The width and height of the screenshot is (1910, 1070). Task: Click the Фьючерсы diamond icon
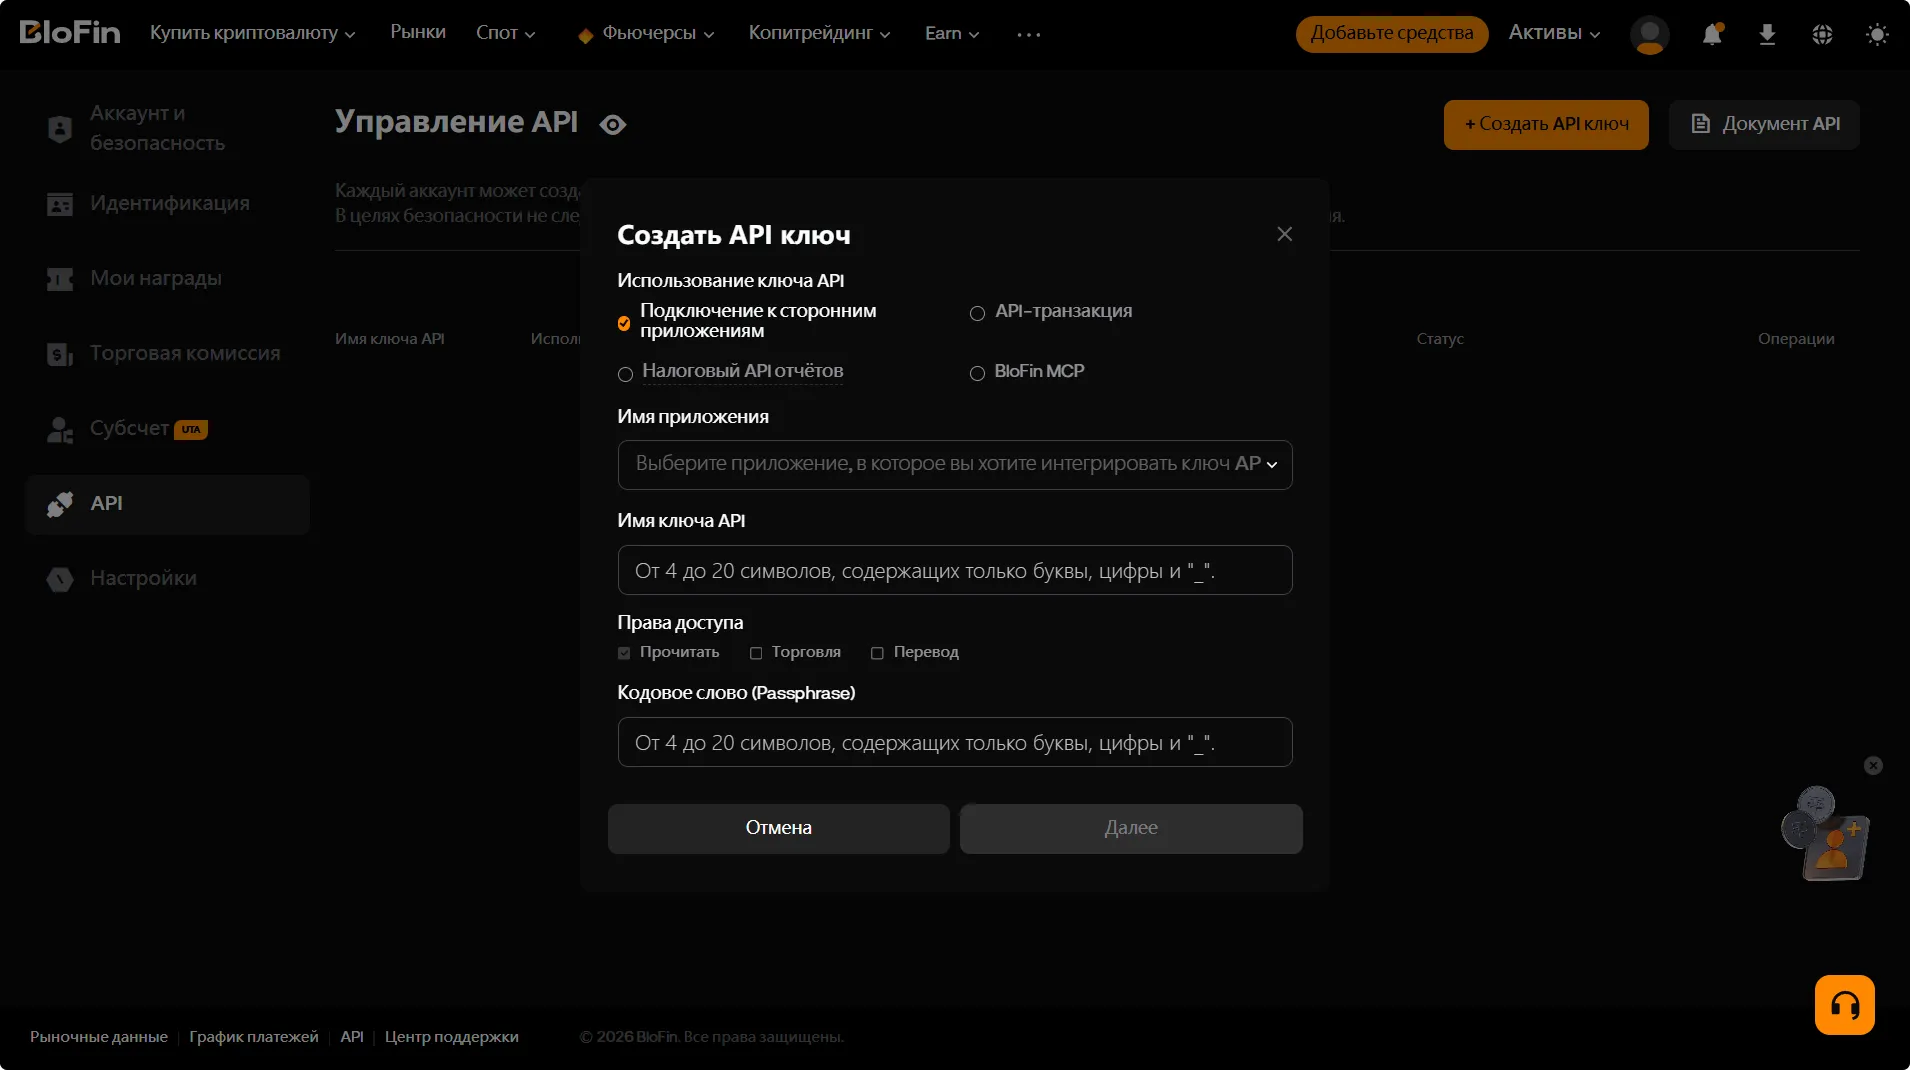tap(585, 36)
